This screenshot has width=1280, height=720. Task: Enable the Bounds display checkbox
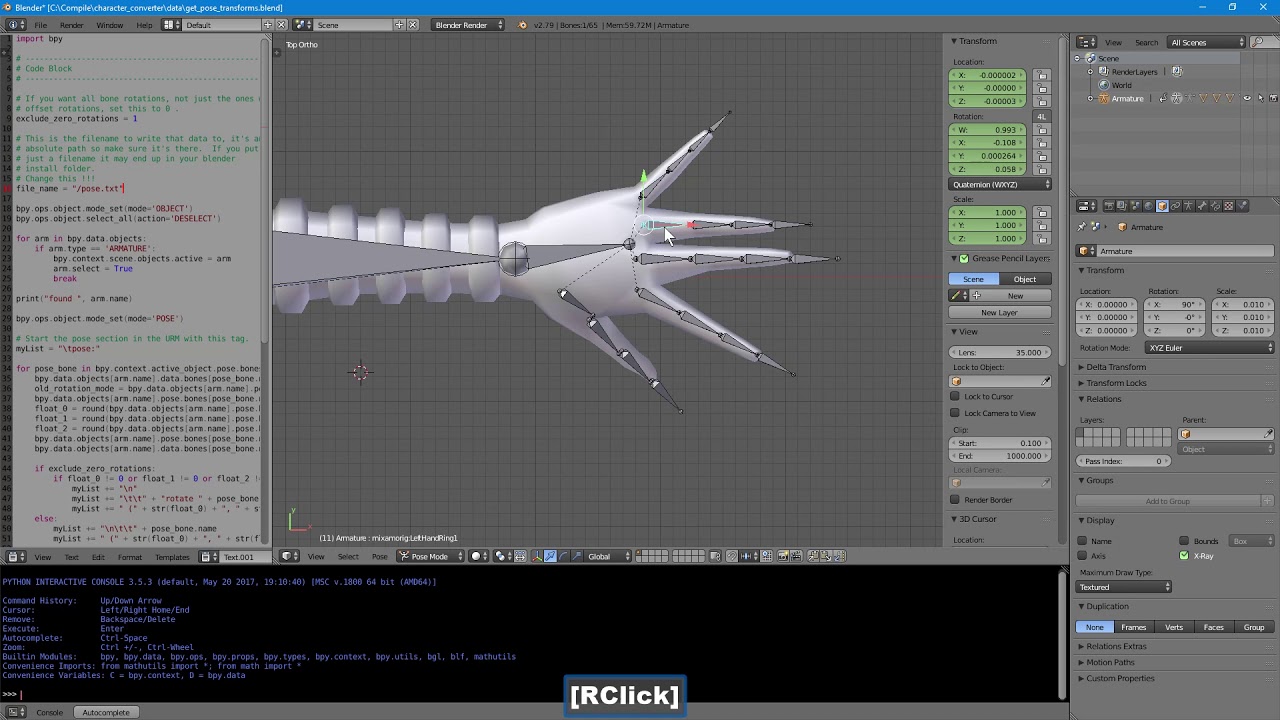click(x=1184, y=541)
